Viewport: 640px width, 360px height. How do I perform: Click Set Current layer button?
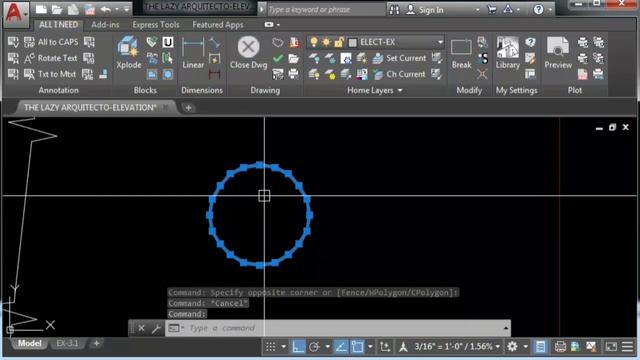(399, 58)
